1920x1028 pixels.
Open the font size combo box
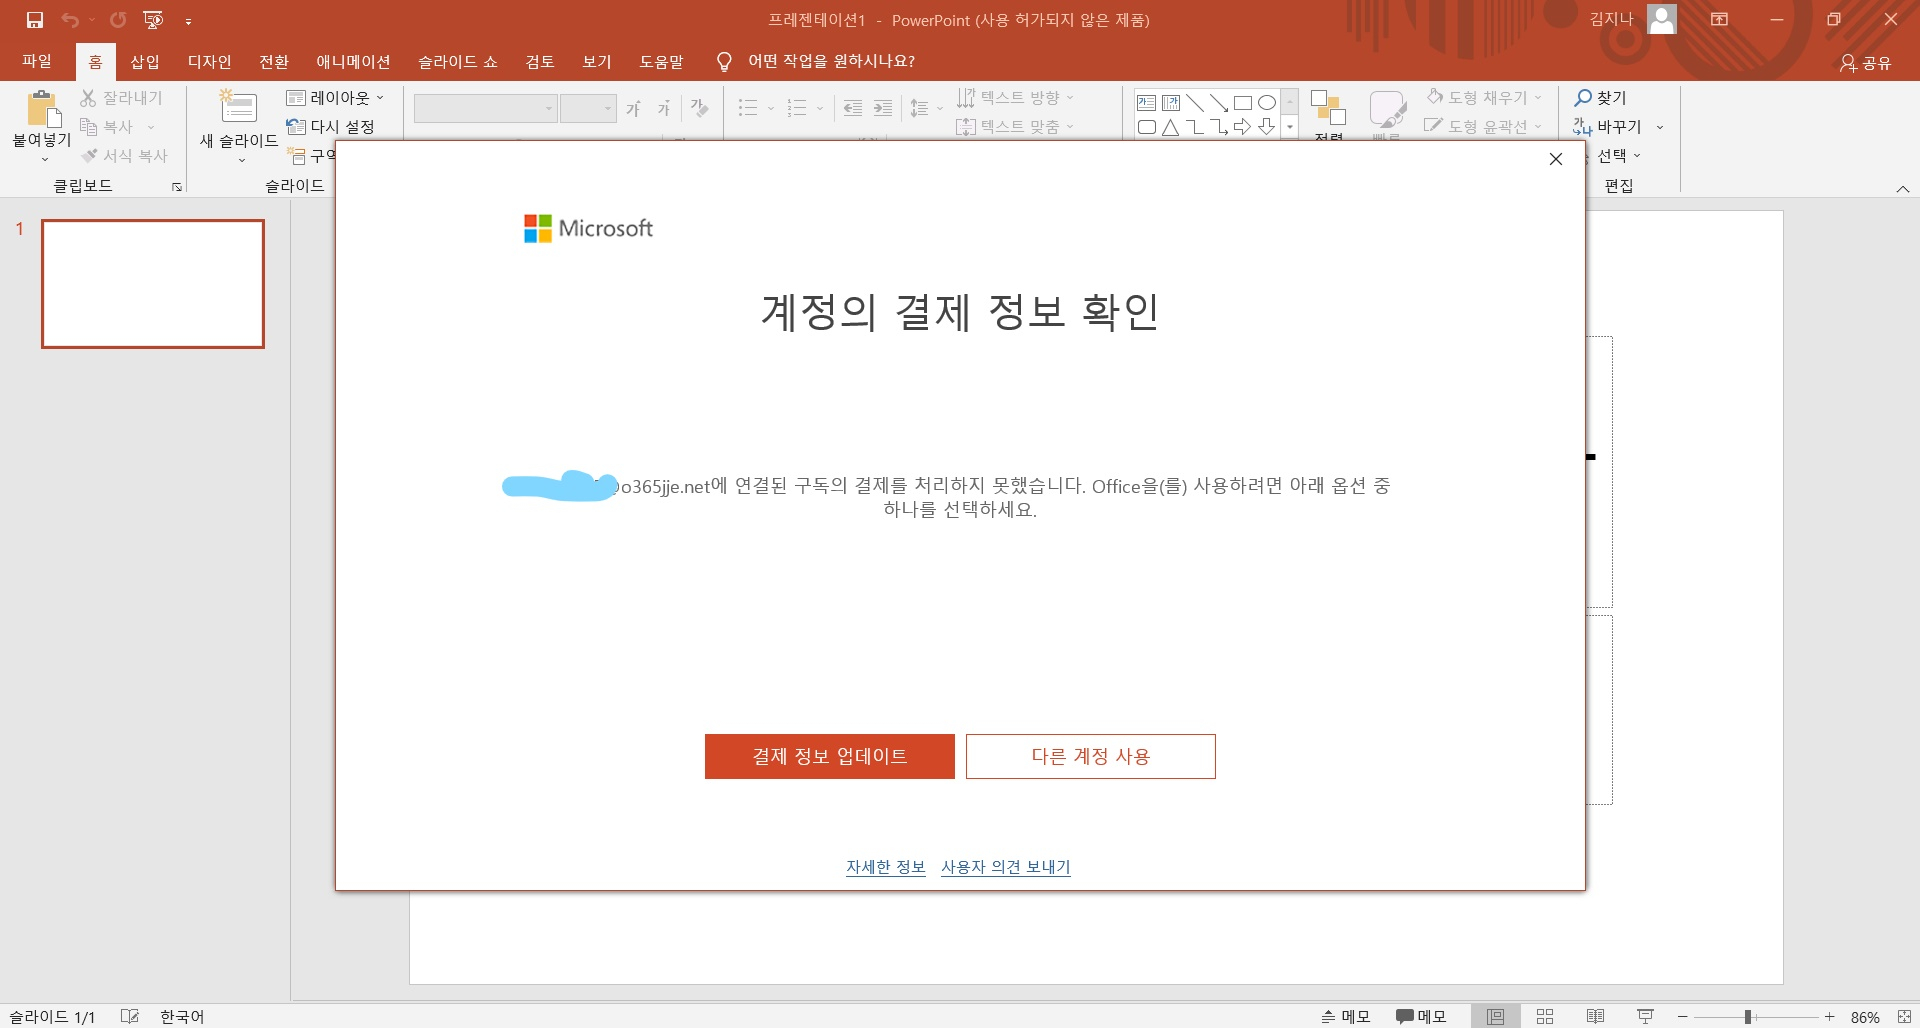click(588, 108)
